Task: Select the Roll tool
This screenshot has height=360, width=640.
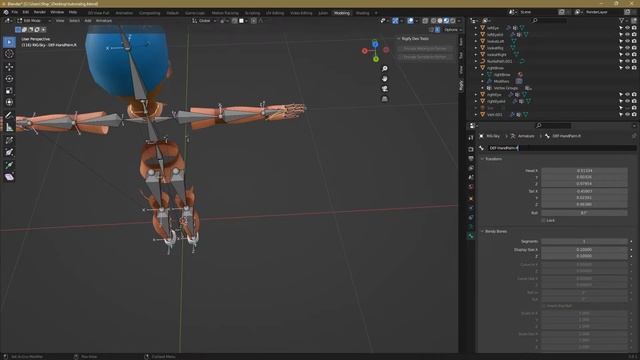Action: coord(9,140)
